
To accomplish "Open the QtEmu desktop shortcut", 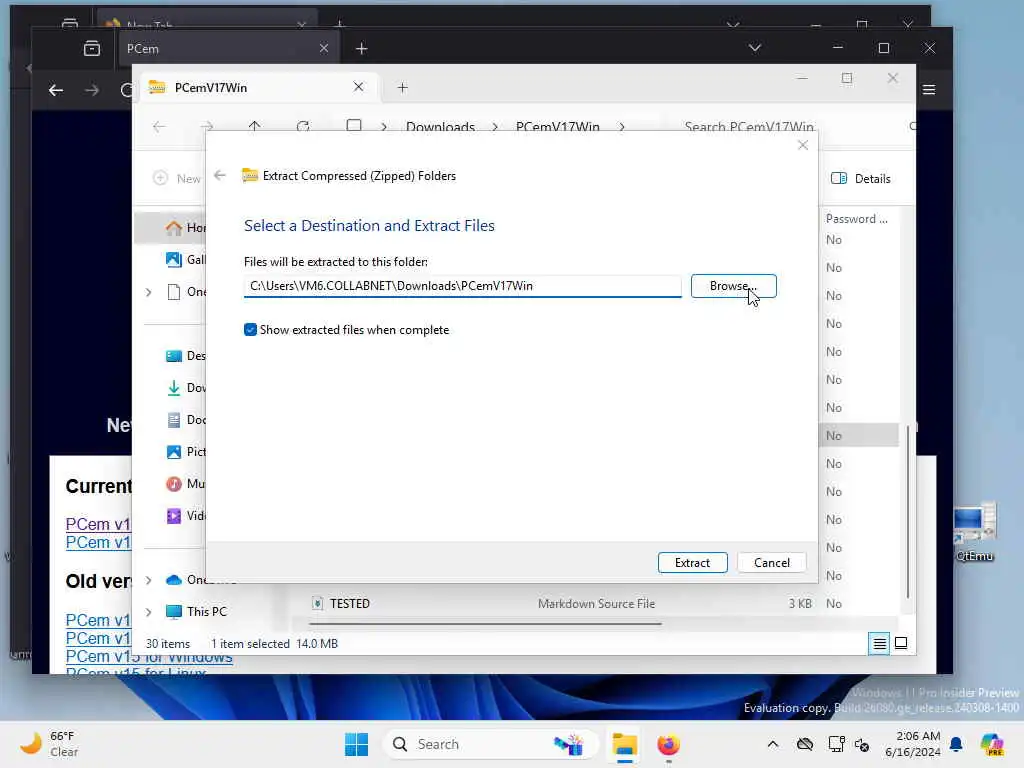I will 974,532.
